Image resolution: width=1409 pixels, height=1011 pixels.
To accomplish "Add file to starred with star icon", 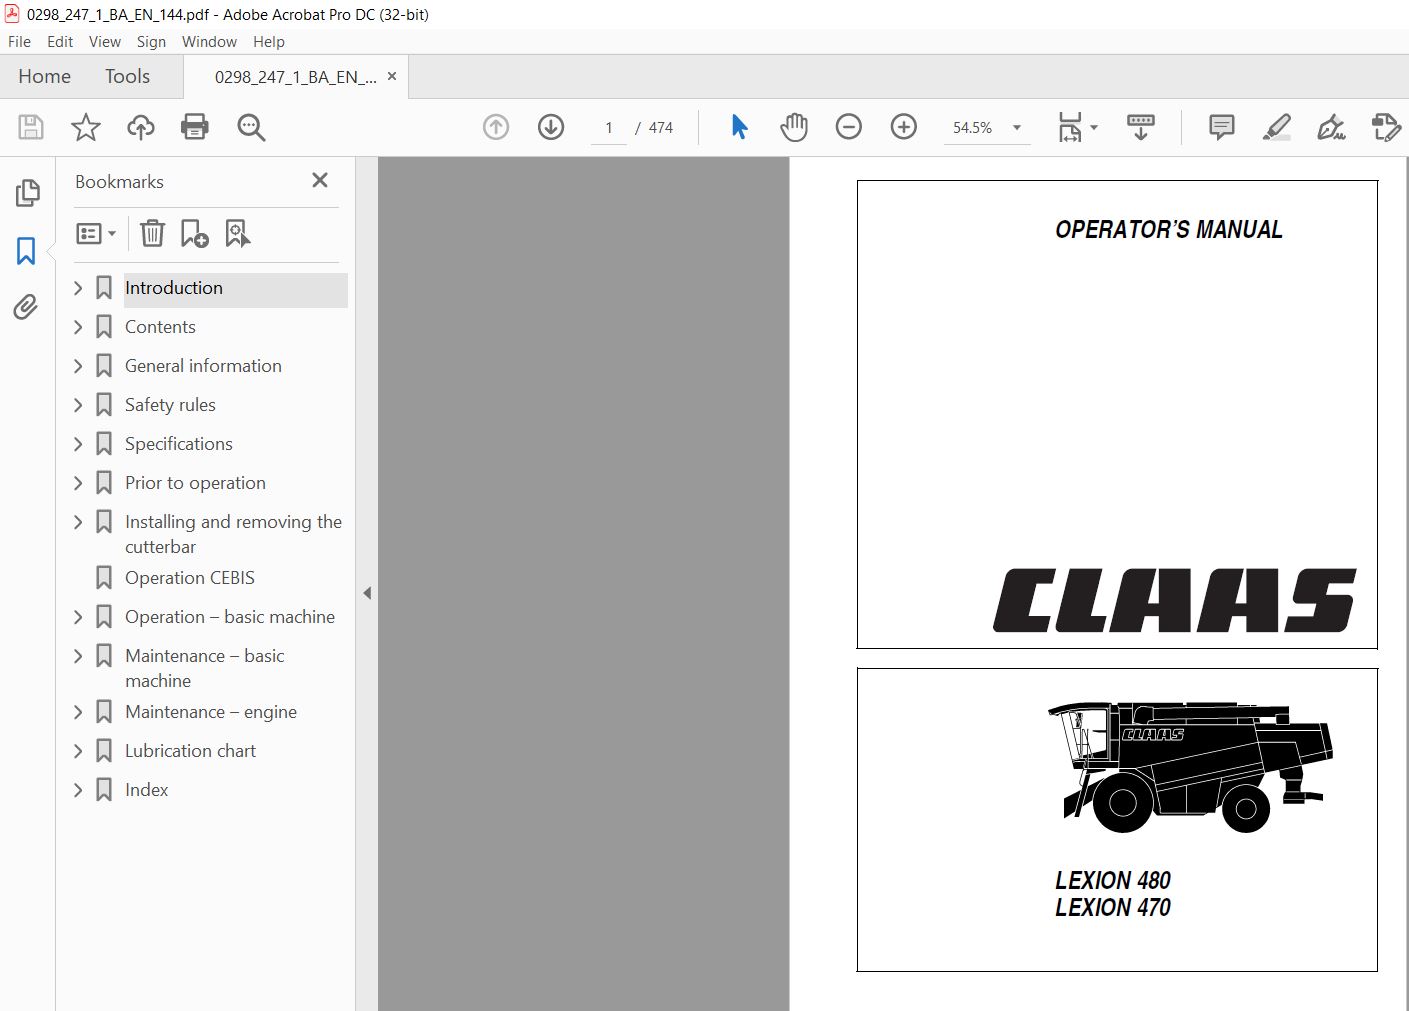I will [86, 127].
